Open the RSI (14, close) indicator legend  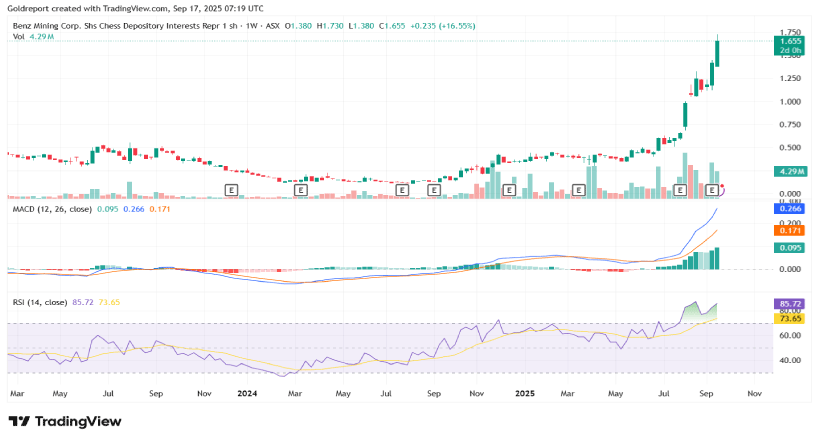[x=38, y=302]
